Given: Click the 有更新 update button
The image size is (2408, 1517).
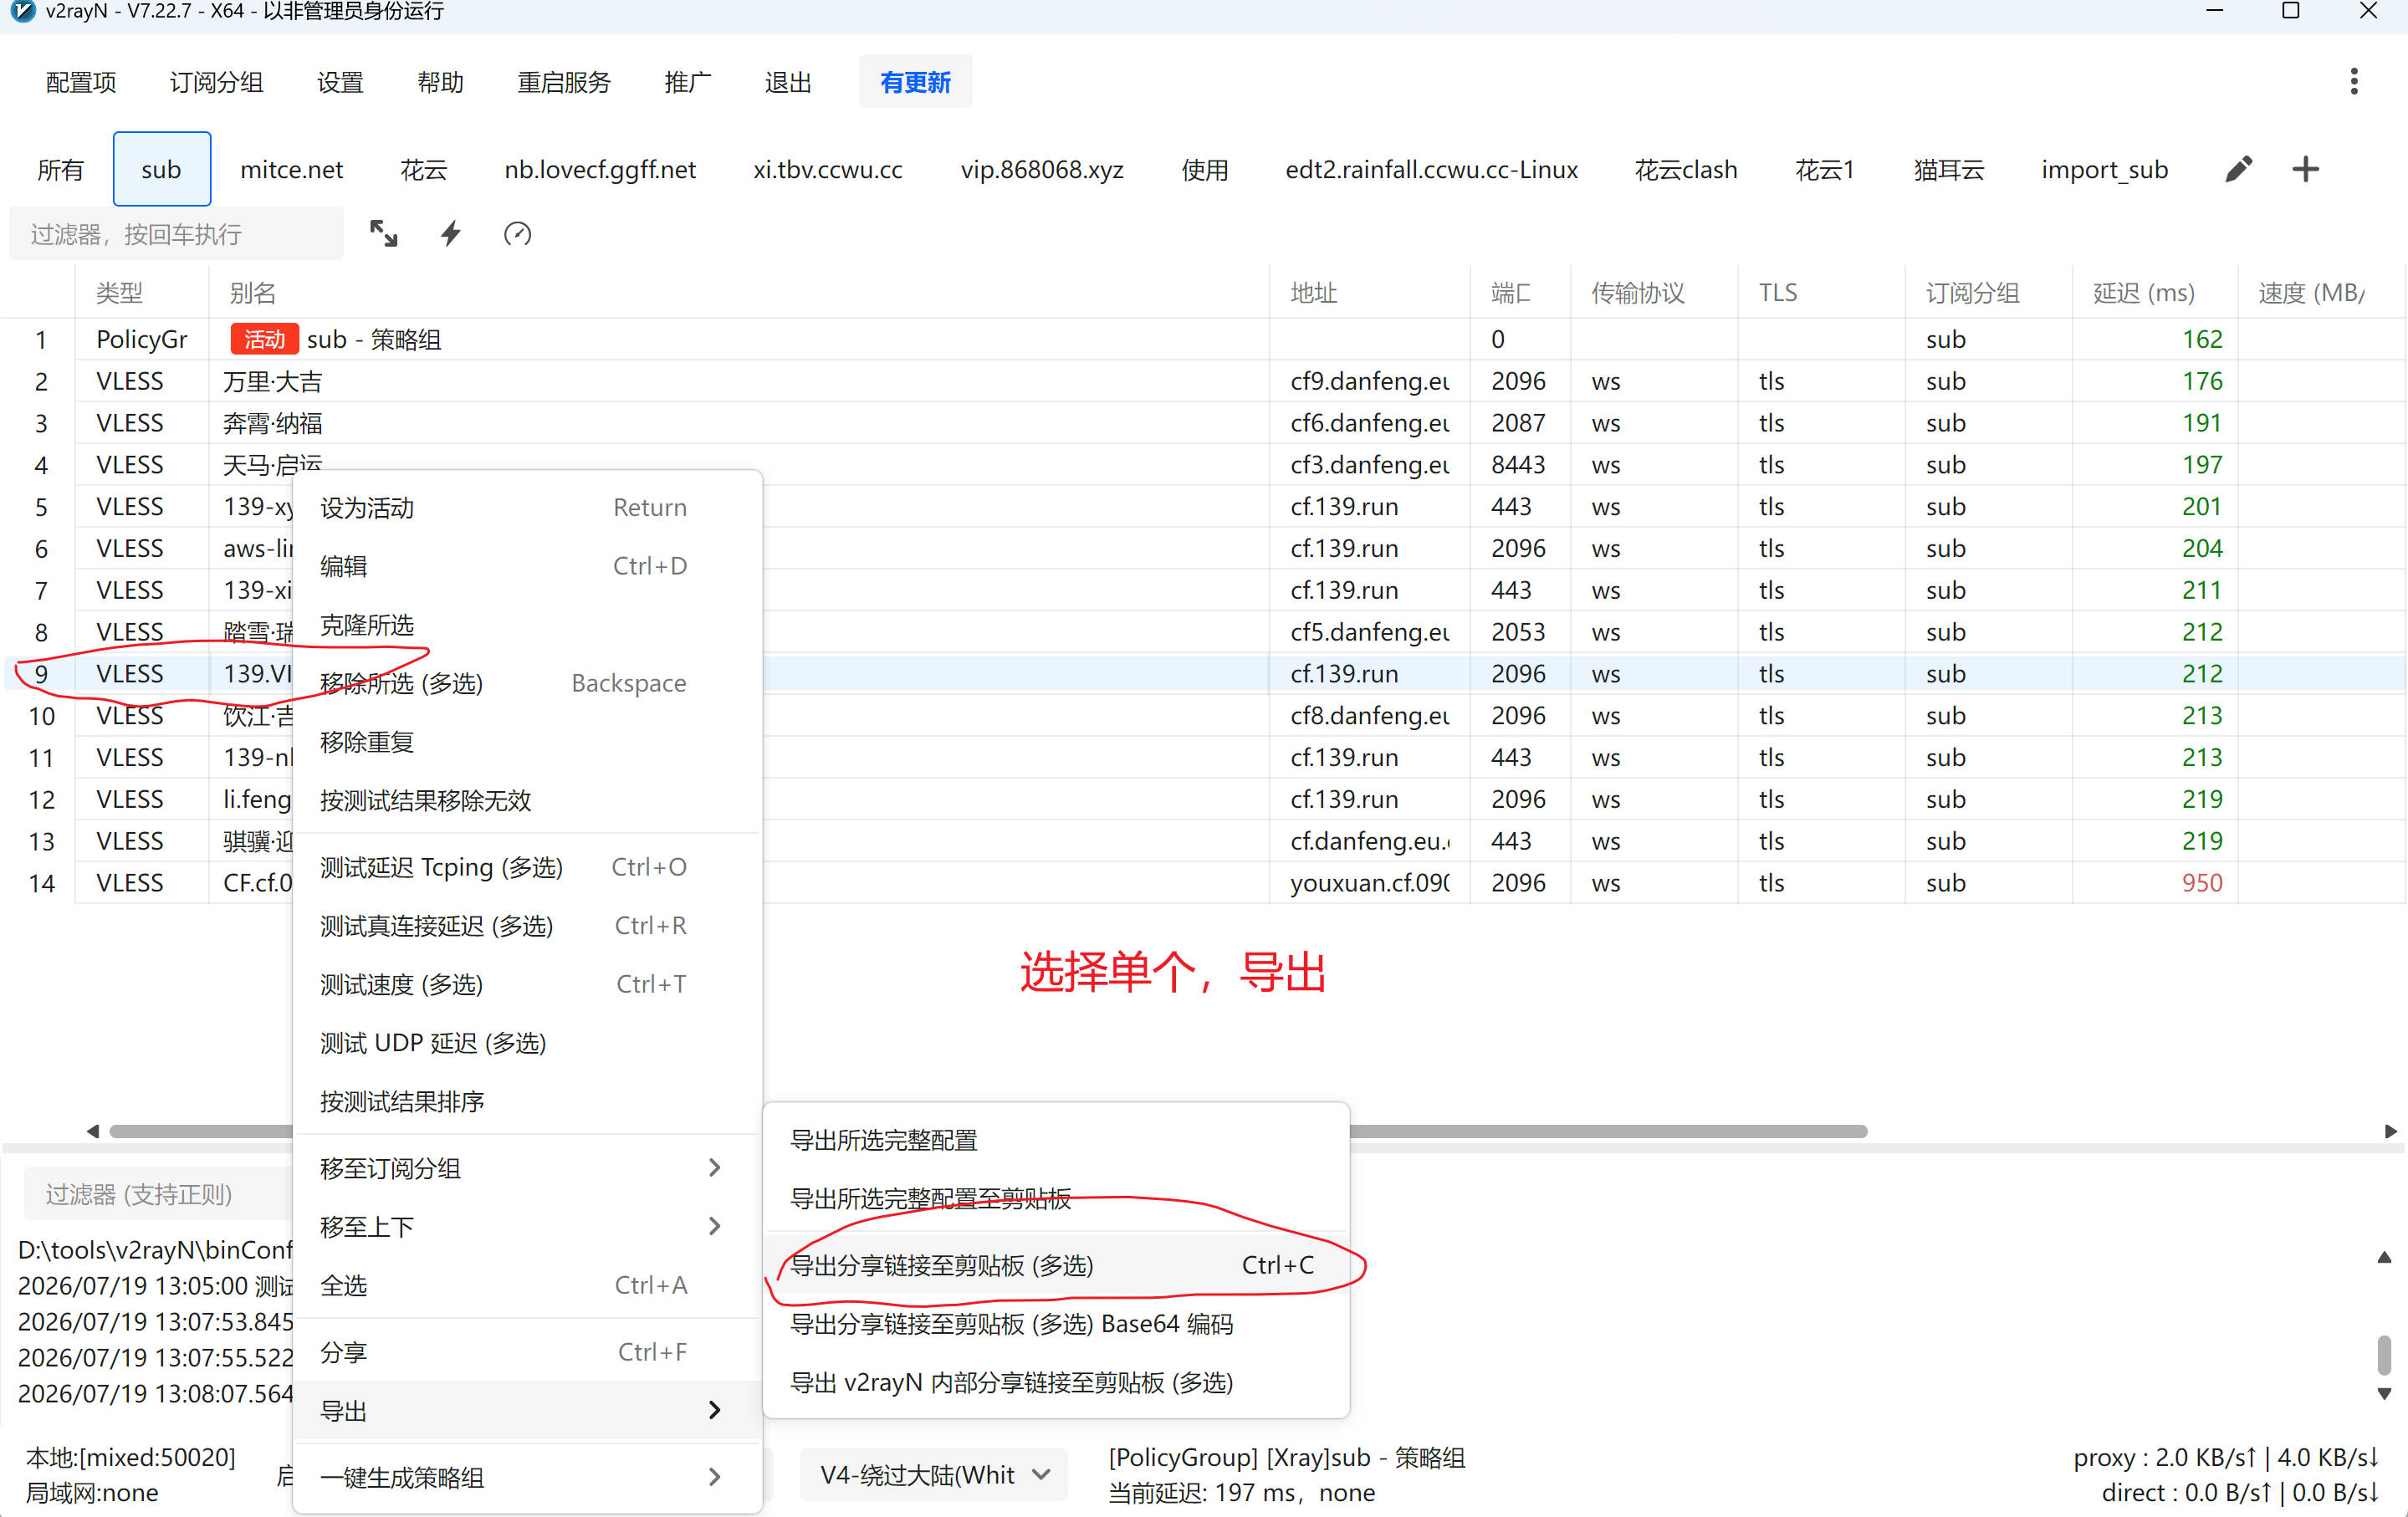Looking at the screenshot, I should tap(915, 82).
